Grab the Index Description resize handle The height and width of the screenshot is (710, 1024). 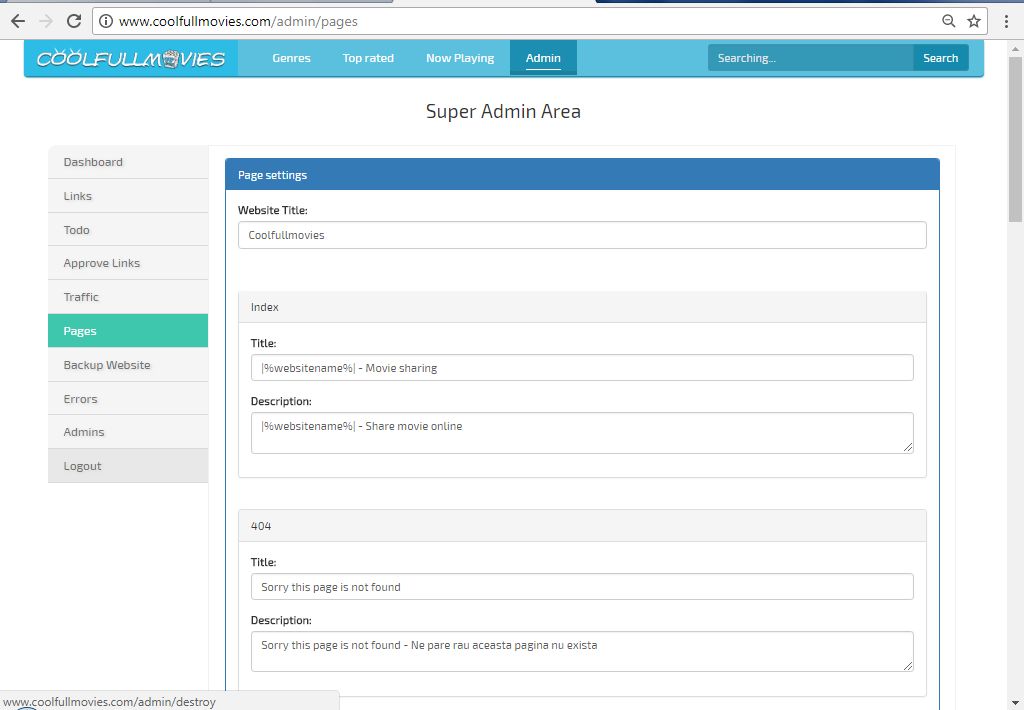pos(908,447)
